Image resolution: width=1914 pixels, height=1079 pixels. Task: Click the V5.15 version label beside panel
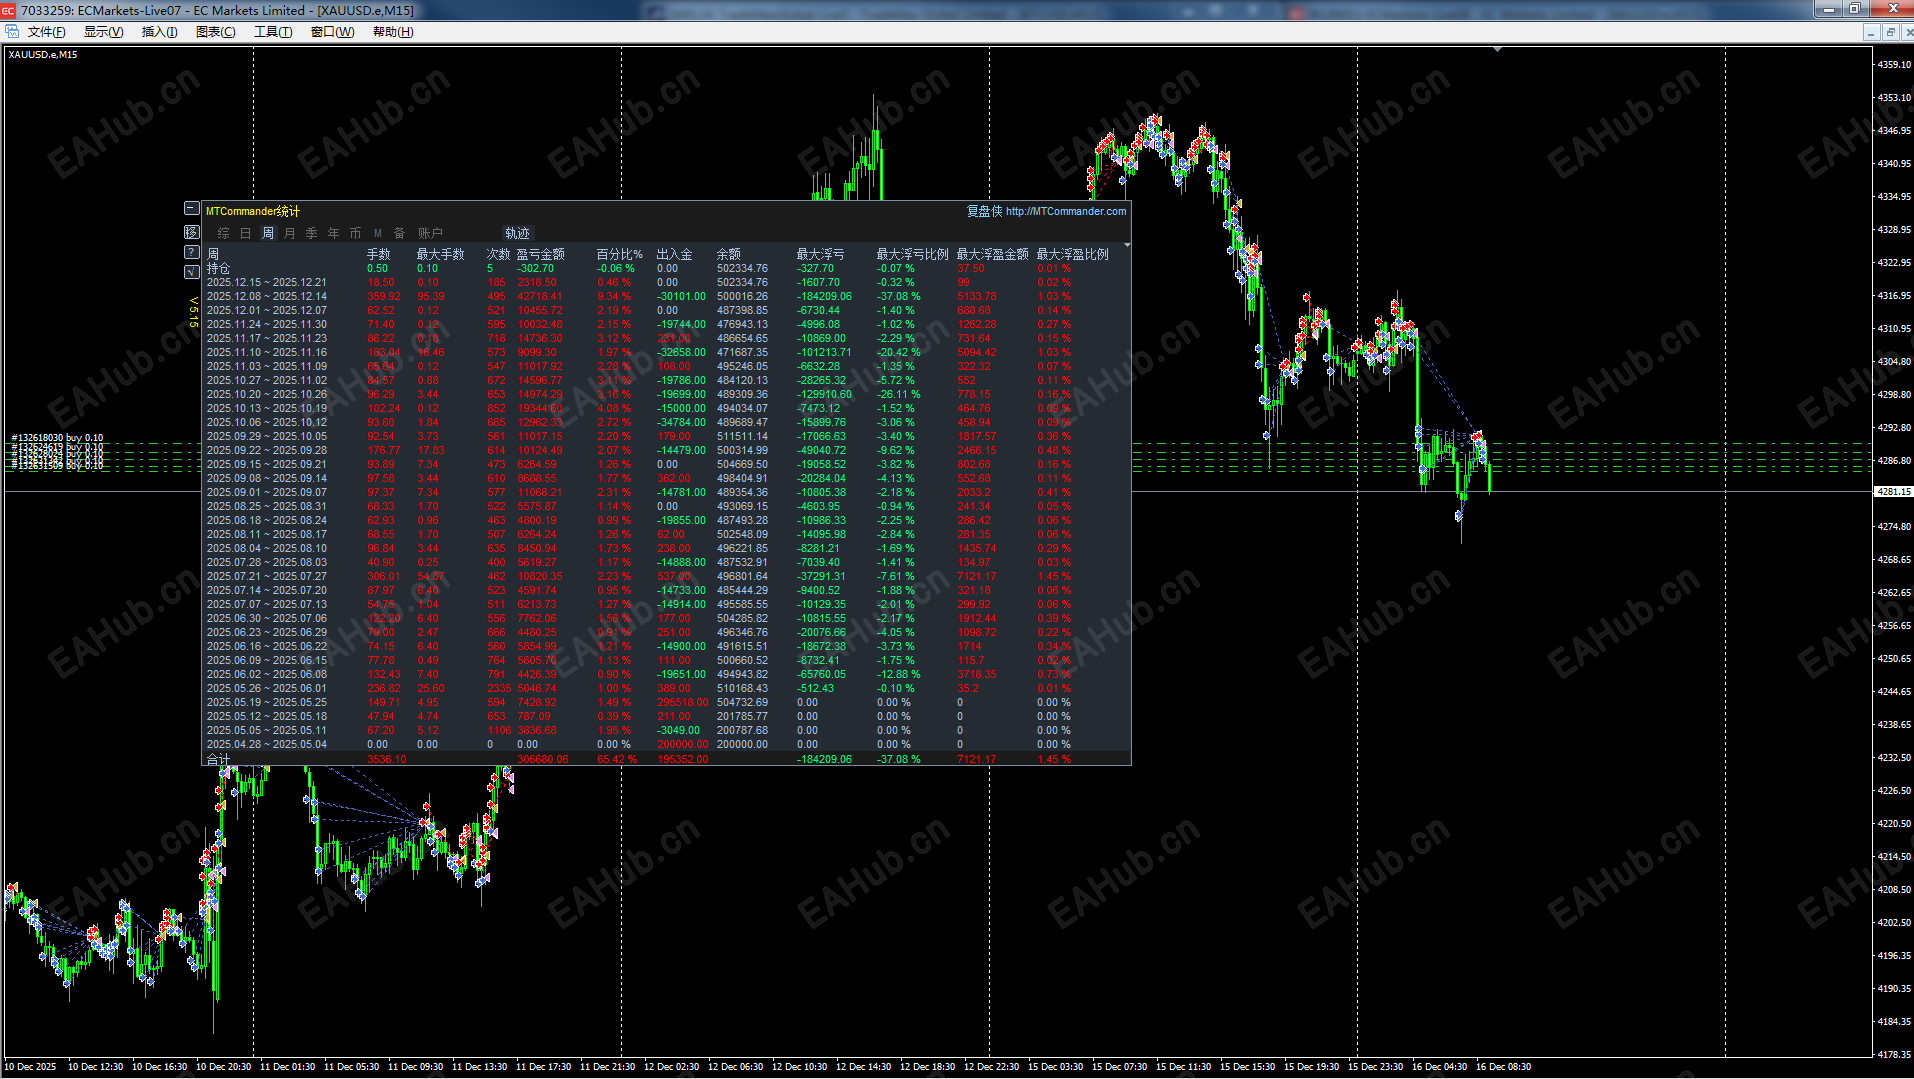click(194, 312)
